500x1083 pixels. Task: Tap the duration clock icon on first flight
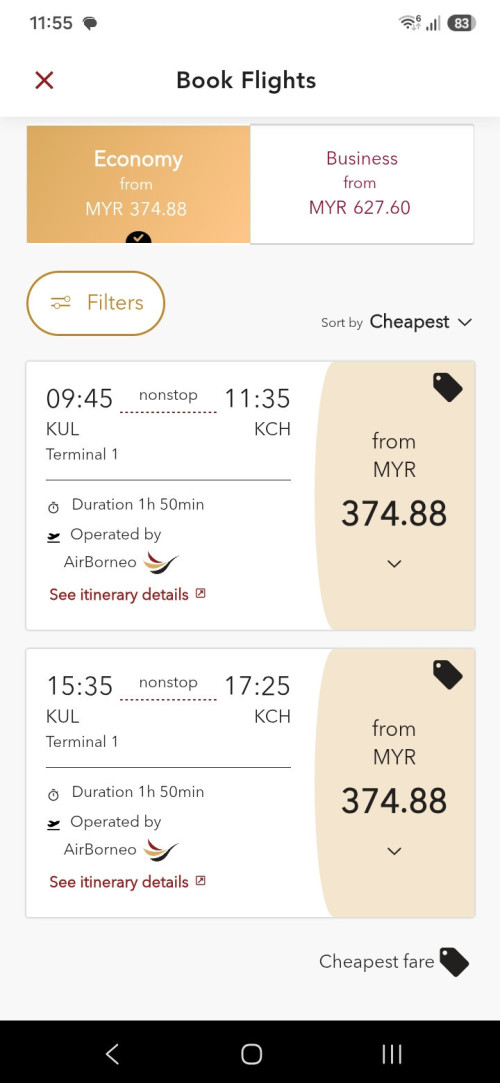(x=54, y=508)
